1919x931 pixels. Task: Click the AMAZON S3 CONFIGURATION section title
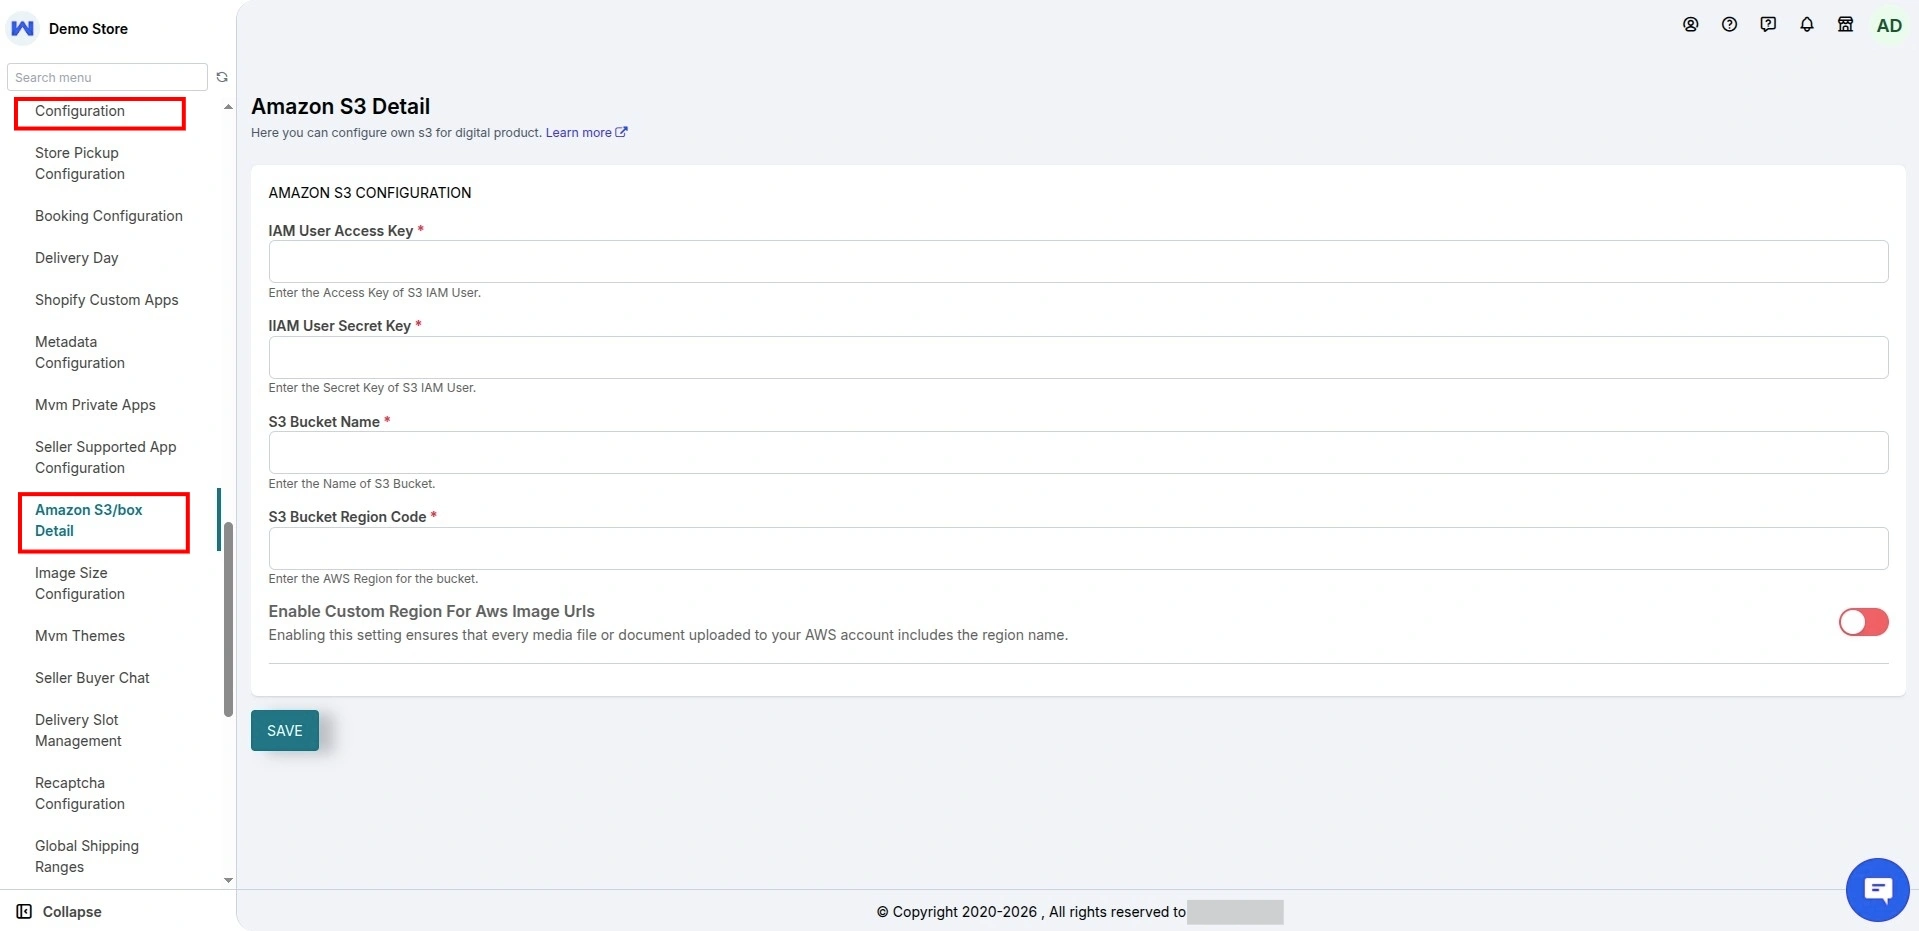(x=370, y=193)
